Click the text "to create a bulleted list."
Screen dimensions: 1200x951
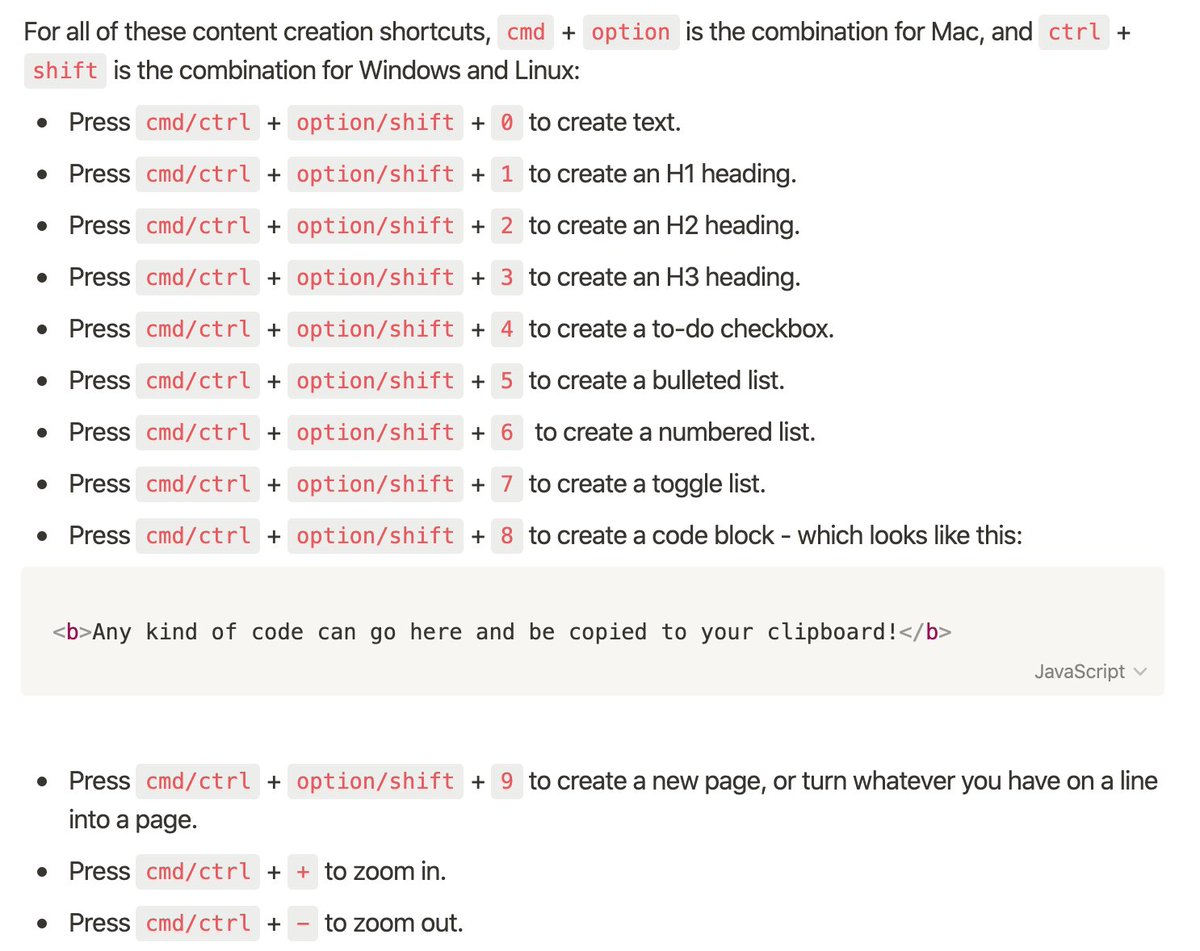(657, 381)
